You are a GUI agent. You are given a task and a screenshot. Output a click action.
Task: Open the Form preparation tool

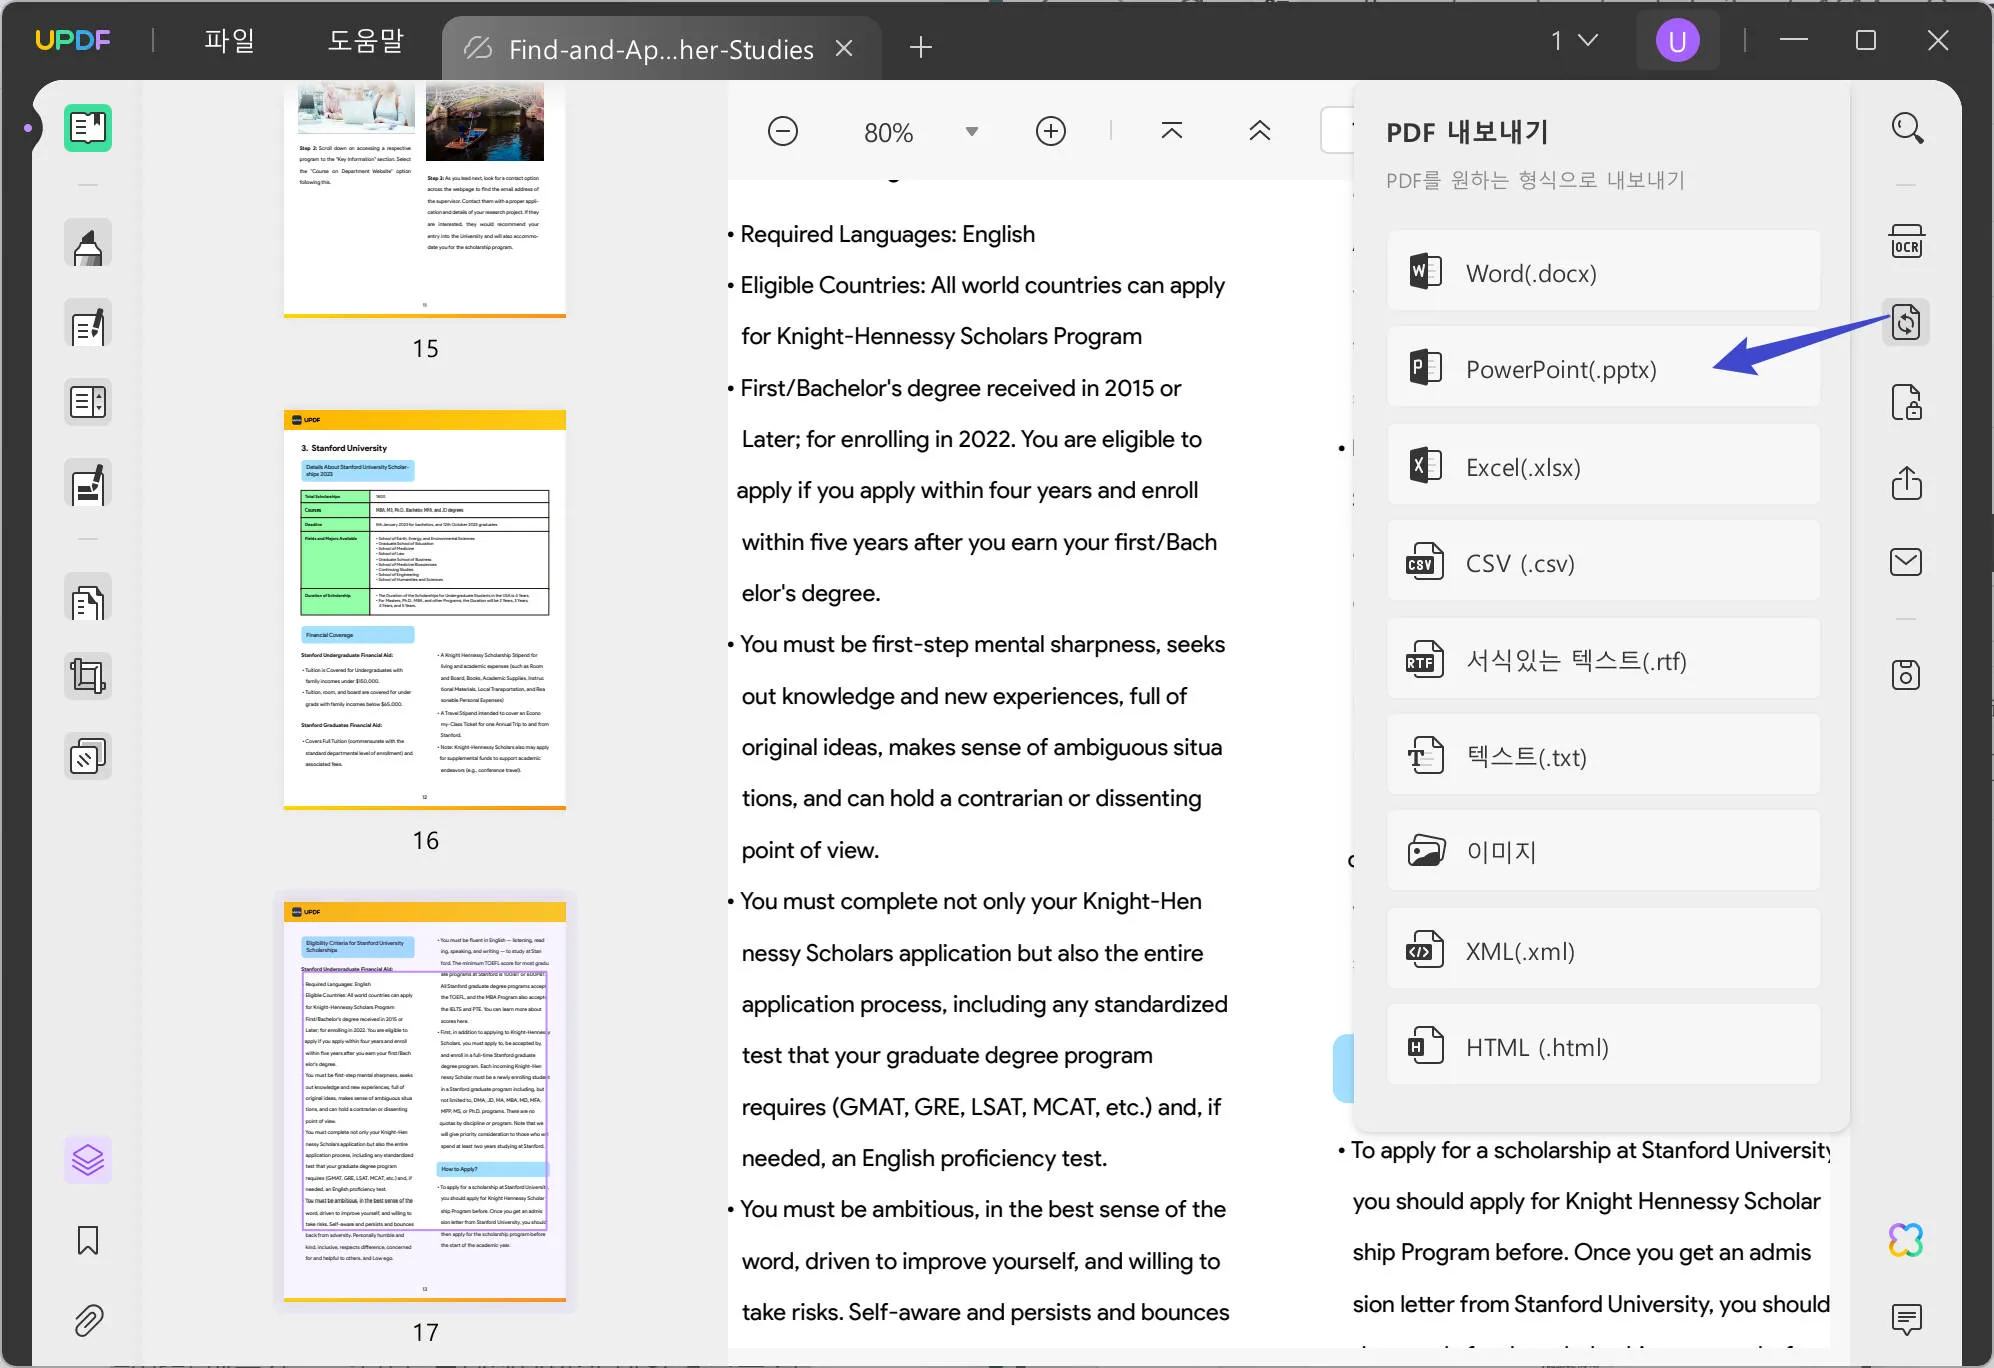coord(88,402)
